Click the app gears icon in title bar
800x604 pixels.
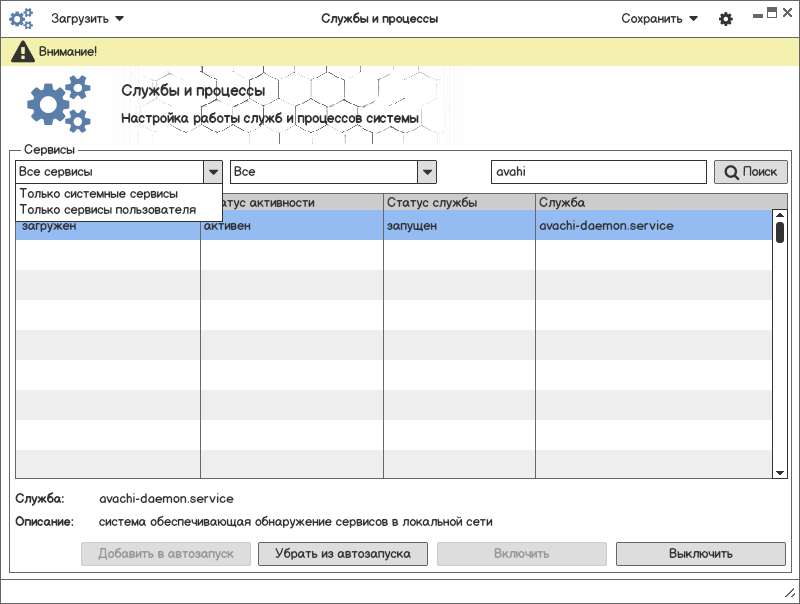21,19
